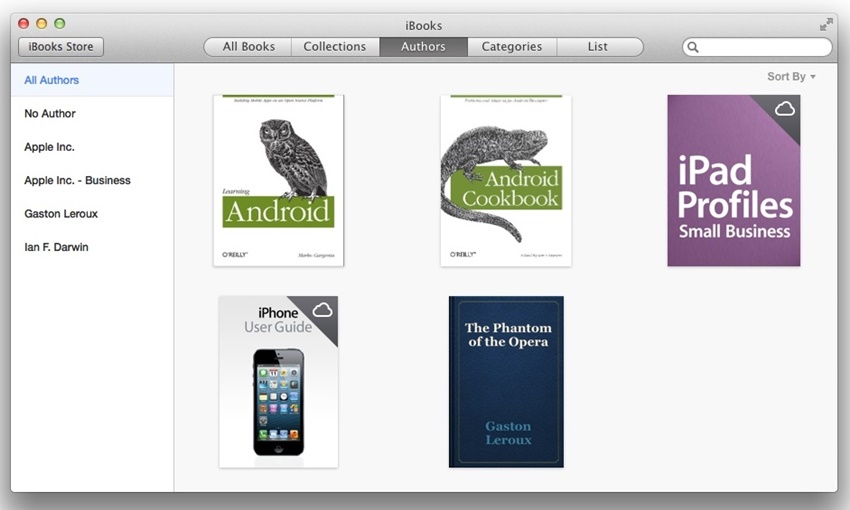Open the iPad Profiles Small Business book
The height and width of the screenshot is (510, 850).
coord(733,180)
